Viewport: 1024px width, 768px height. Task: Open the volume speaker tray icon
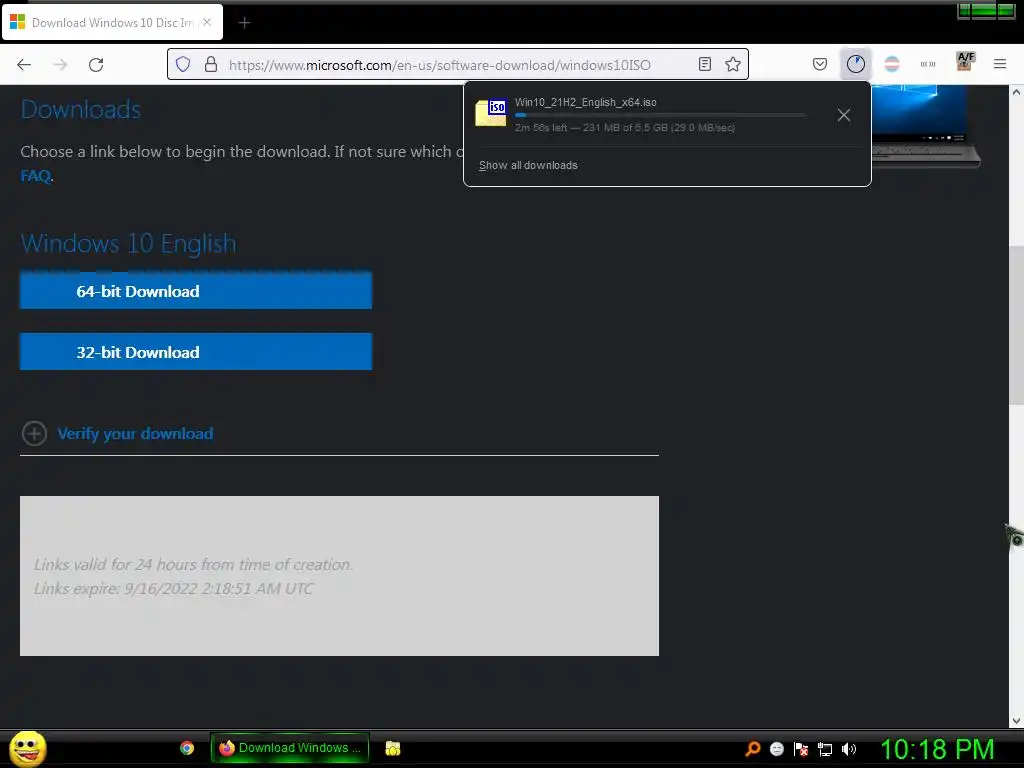[x=848, y=749]
